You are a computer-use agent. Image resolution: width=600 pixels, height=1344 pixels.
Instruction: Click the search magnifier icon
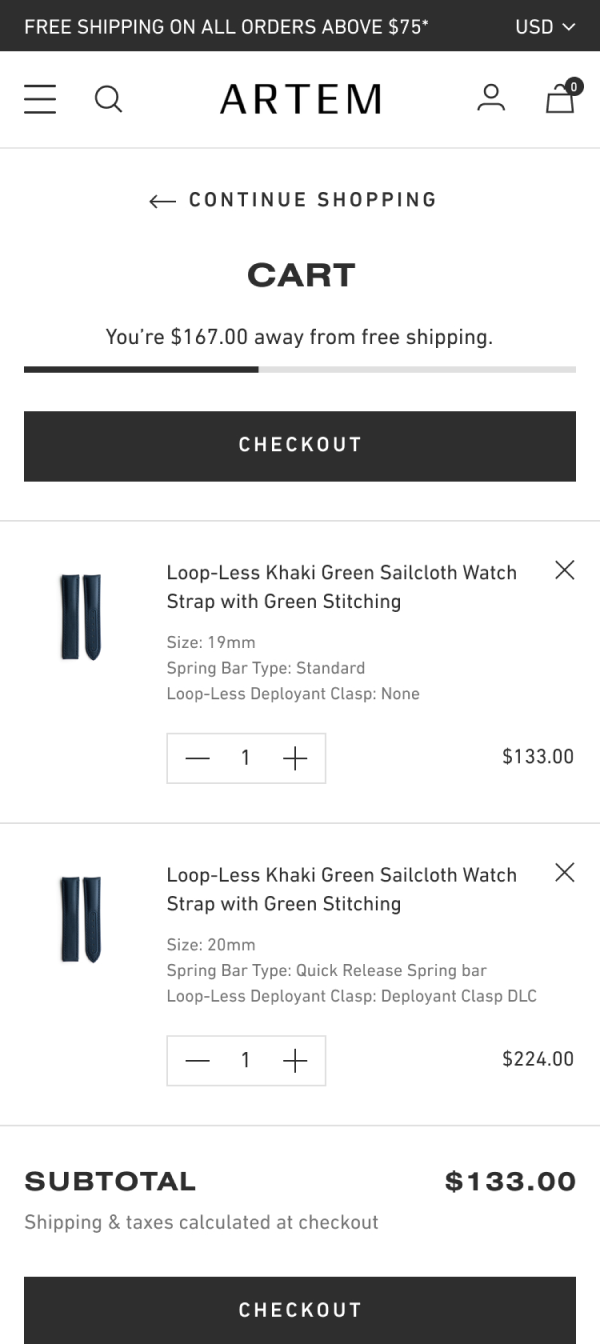[108, 99]
